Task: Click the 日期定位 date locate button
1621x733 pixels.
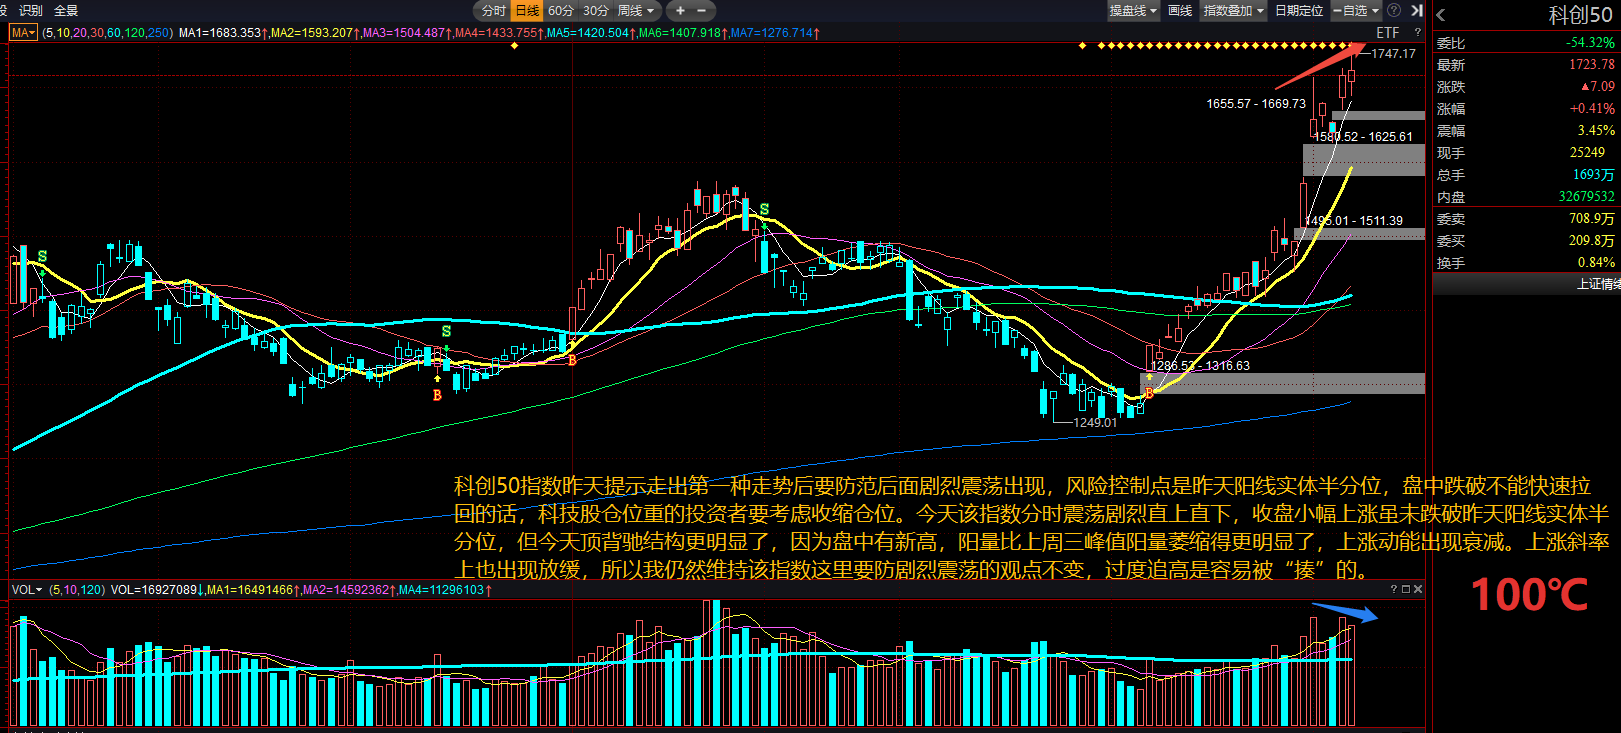Action: (x=1299, y=11)
